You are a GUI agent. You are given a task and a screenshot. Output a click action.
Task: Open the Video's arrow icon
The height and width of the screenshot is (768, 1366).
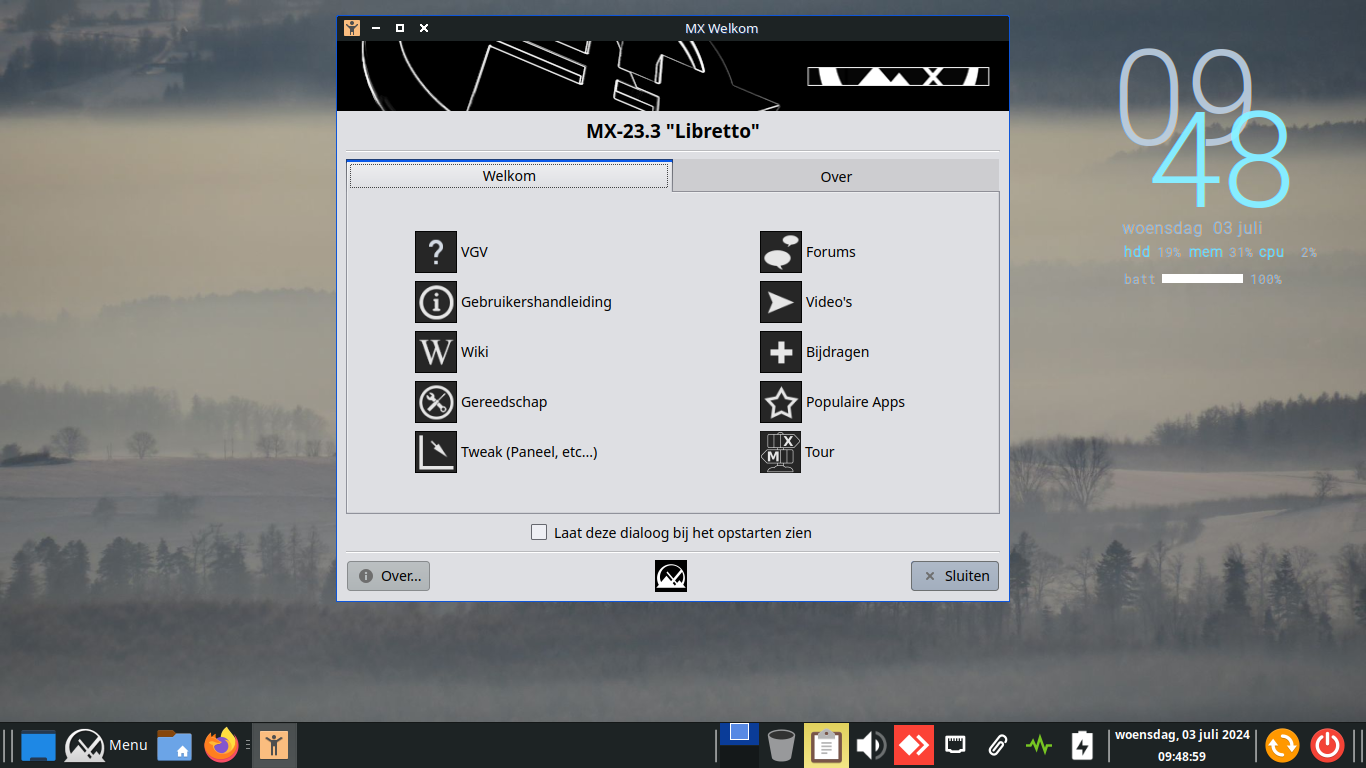click(x=780, y=302)
